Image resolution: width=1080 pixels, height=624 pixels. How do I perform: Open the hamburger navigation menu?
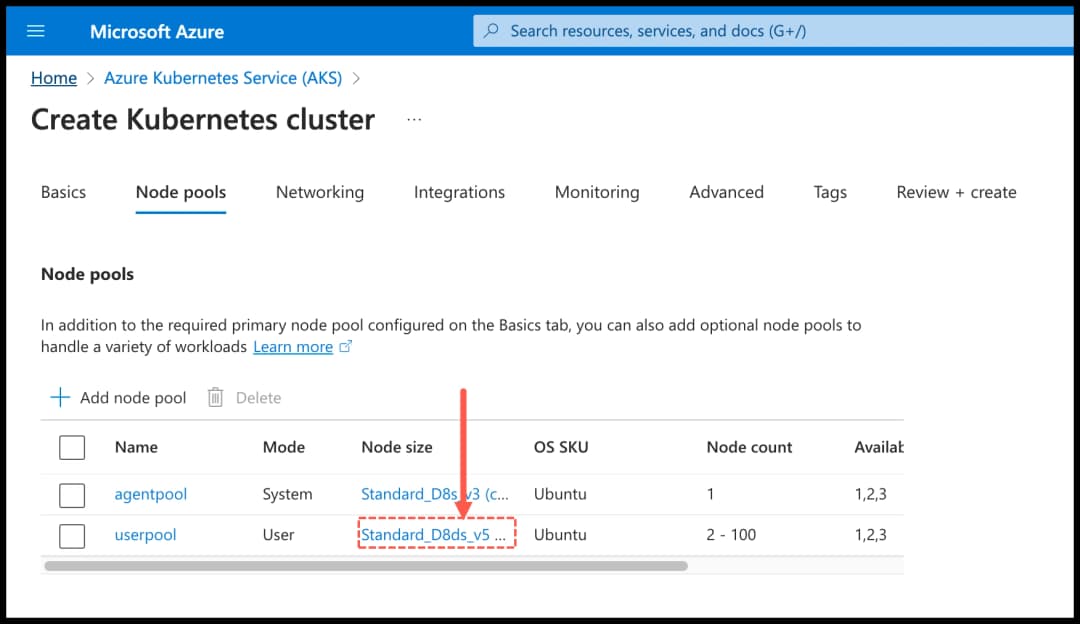[x=35, y=30]
